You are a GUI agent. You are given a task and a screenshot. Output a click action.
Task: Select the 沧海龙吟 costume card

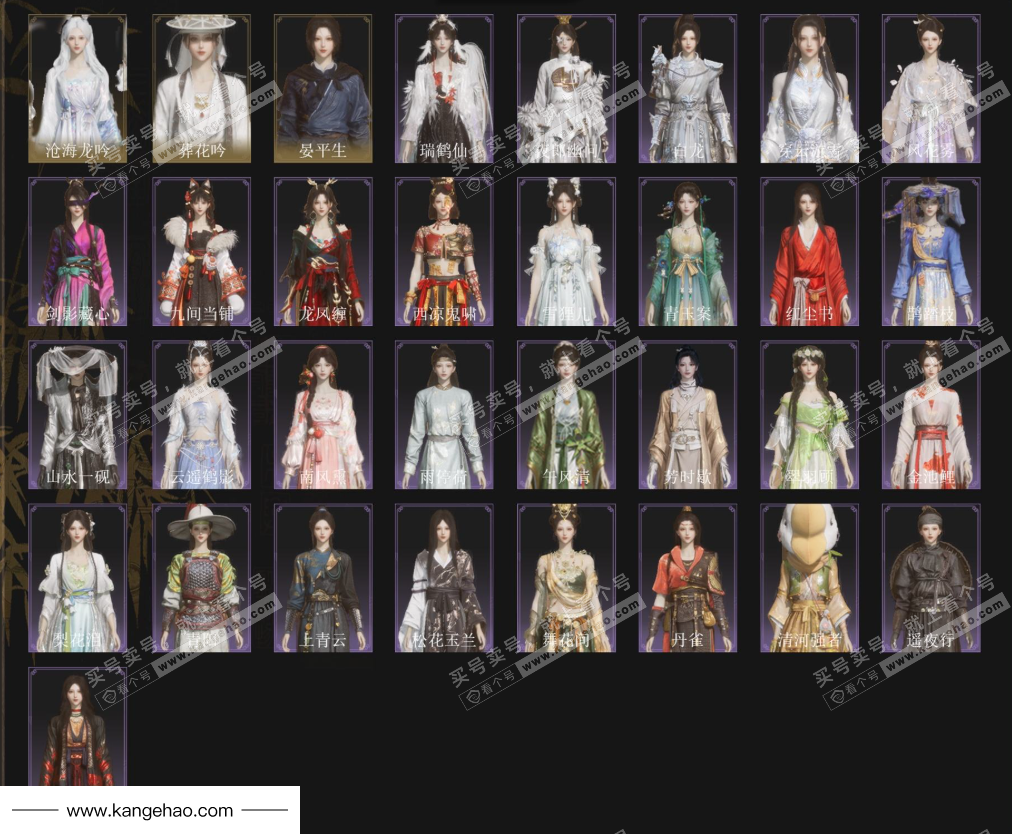click(x=78, y=88)
